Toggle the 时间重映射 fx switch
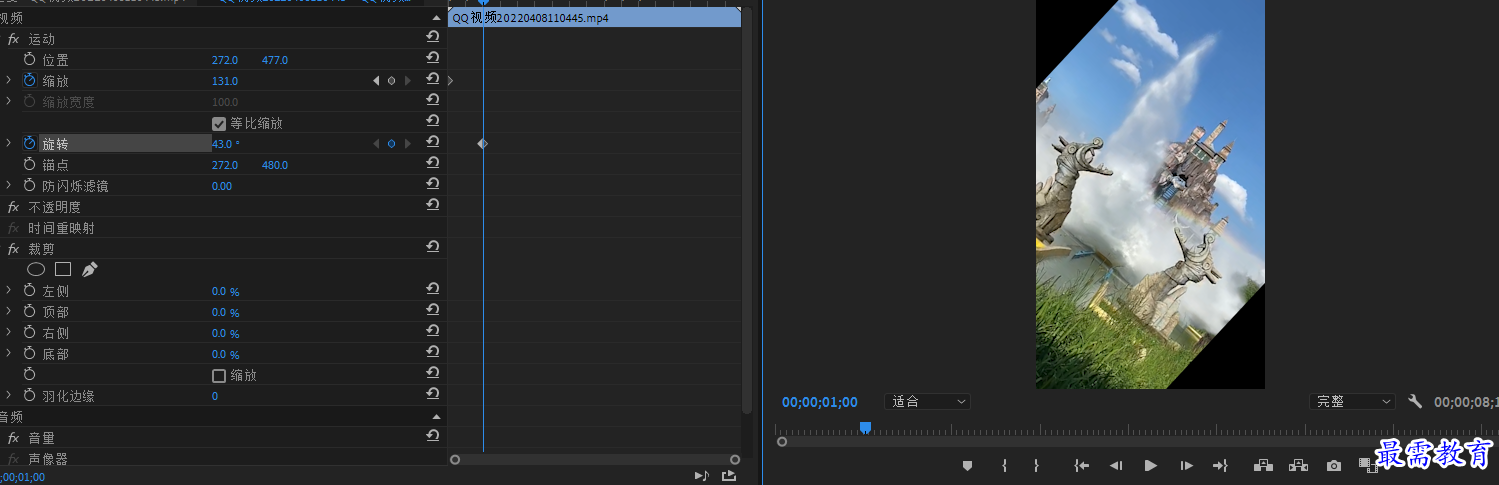 click(13, 228)
